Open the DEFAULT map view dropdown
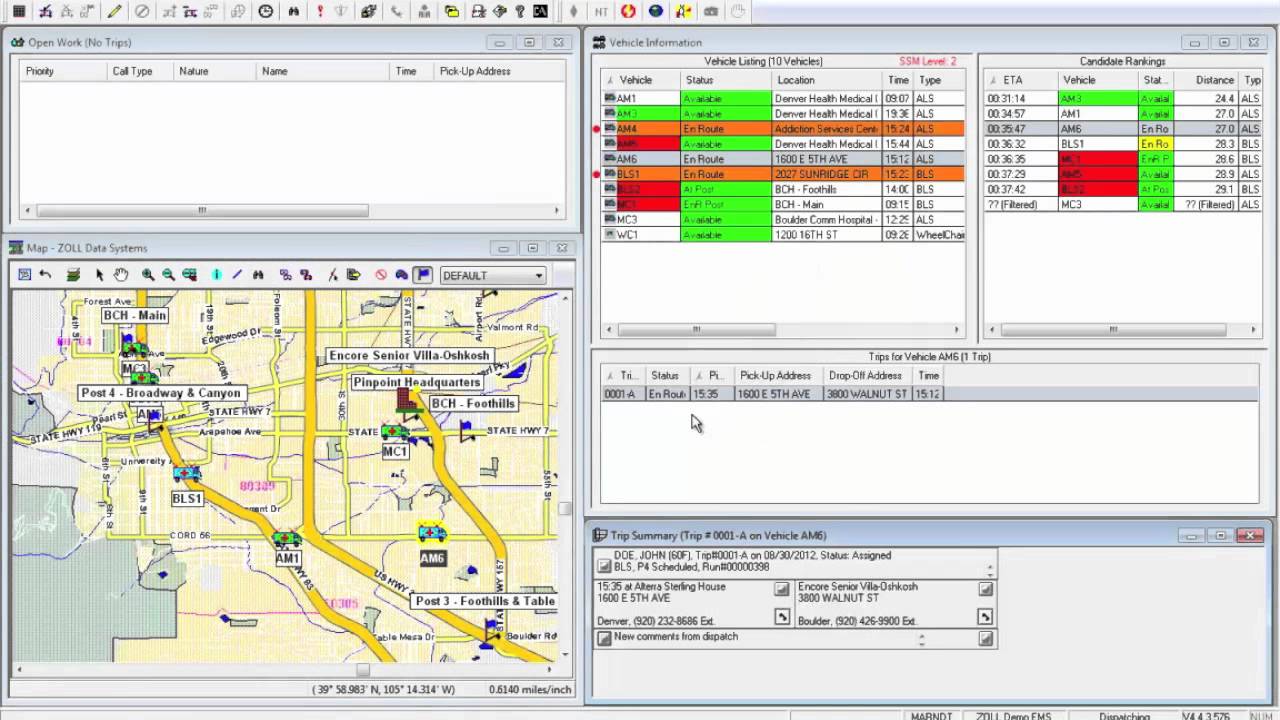This screenshot has width=1280, height=720. (x=493, y=275)
